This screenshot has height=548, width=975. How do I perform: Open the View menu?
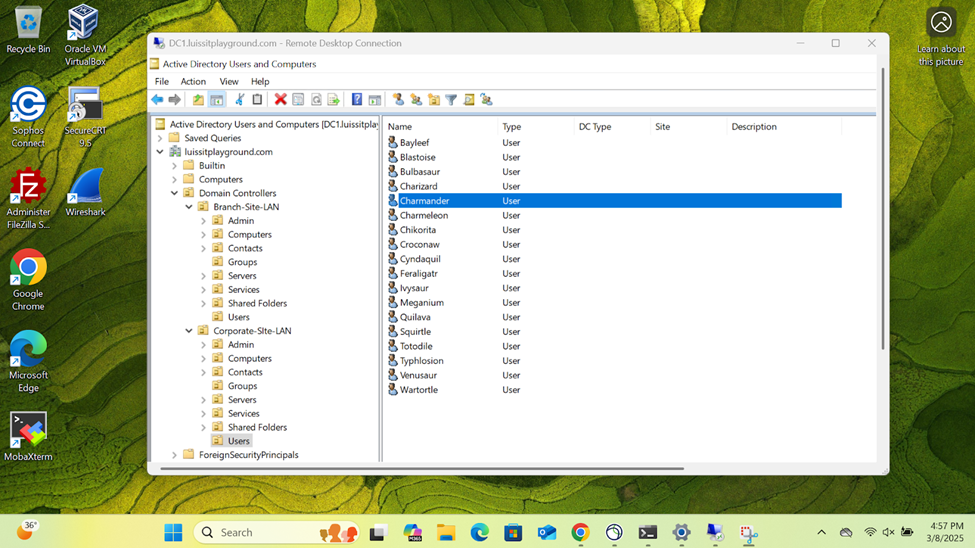click(x=228, y=81)
